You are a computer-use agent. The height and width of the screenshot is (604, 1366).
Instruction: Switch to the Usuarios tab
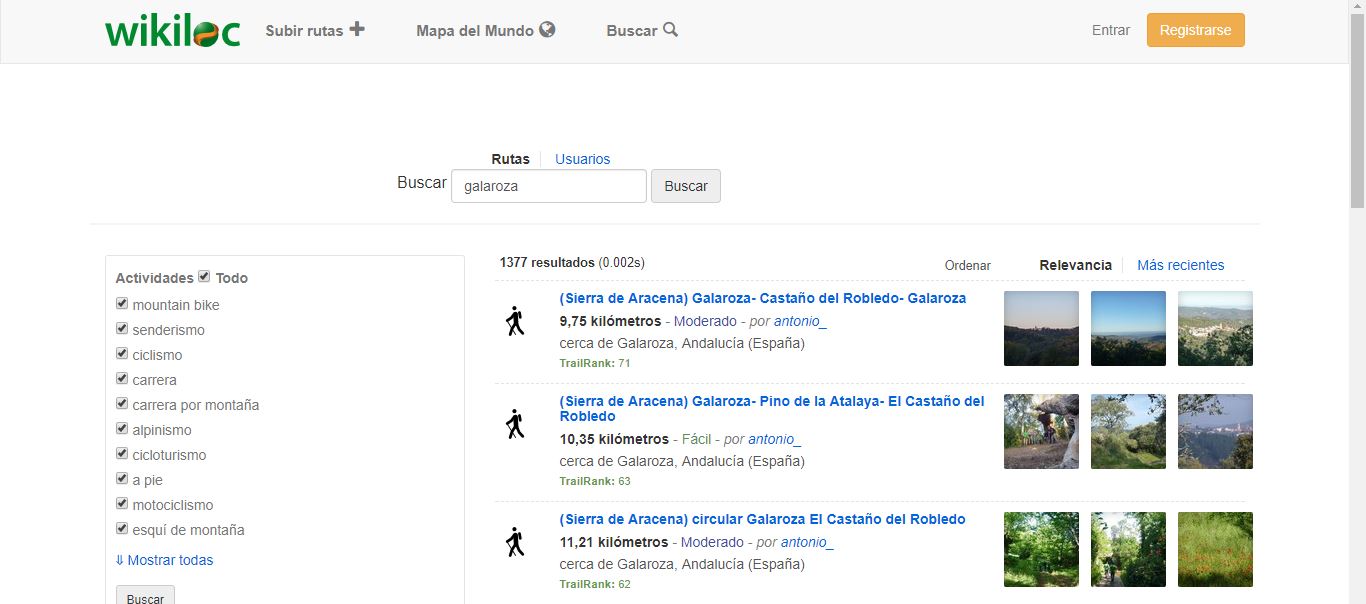[x=582, y=159]
